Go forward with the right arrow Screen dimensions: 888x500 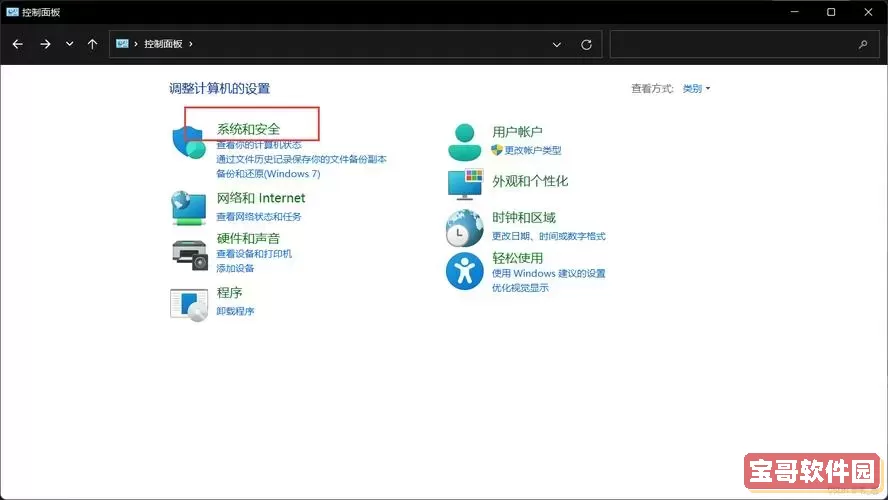click(x=45, y=44)
